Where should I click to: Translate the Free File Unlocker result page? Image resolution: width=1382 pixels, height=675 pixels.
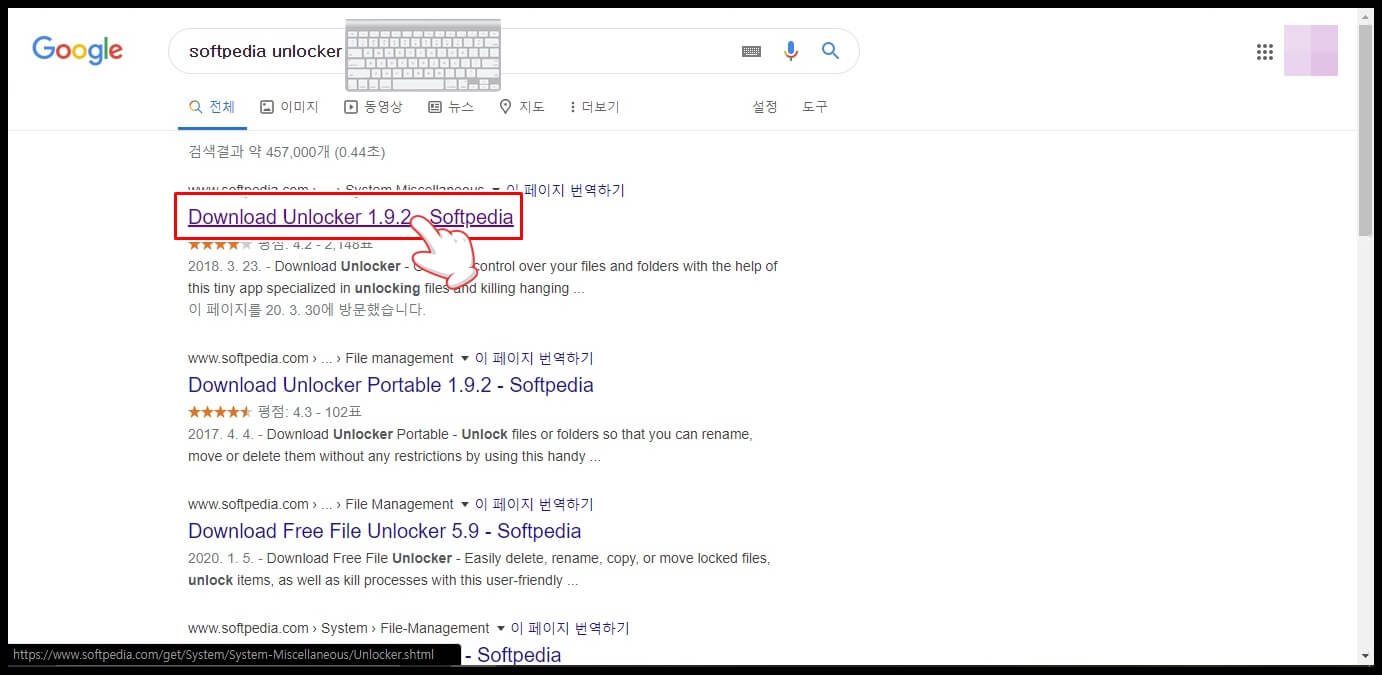tap(534, 504)
